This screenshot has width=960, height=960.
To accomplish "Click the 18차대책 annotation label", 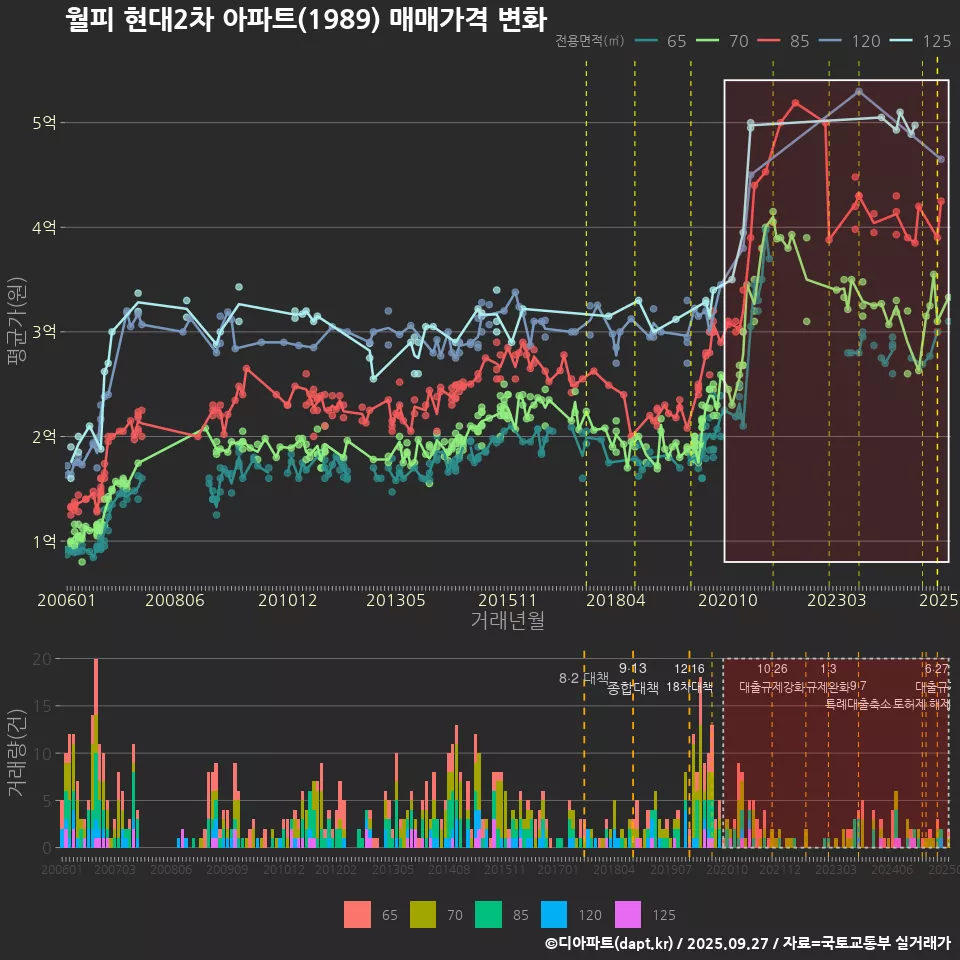I will click(x=688, y=687).
